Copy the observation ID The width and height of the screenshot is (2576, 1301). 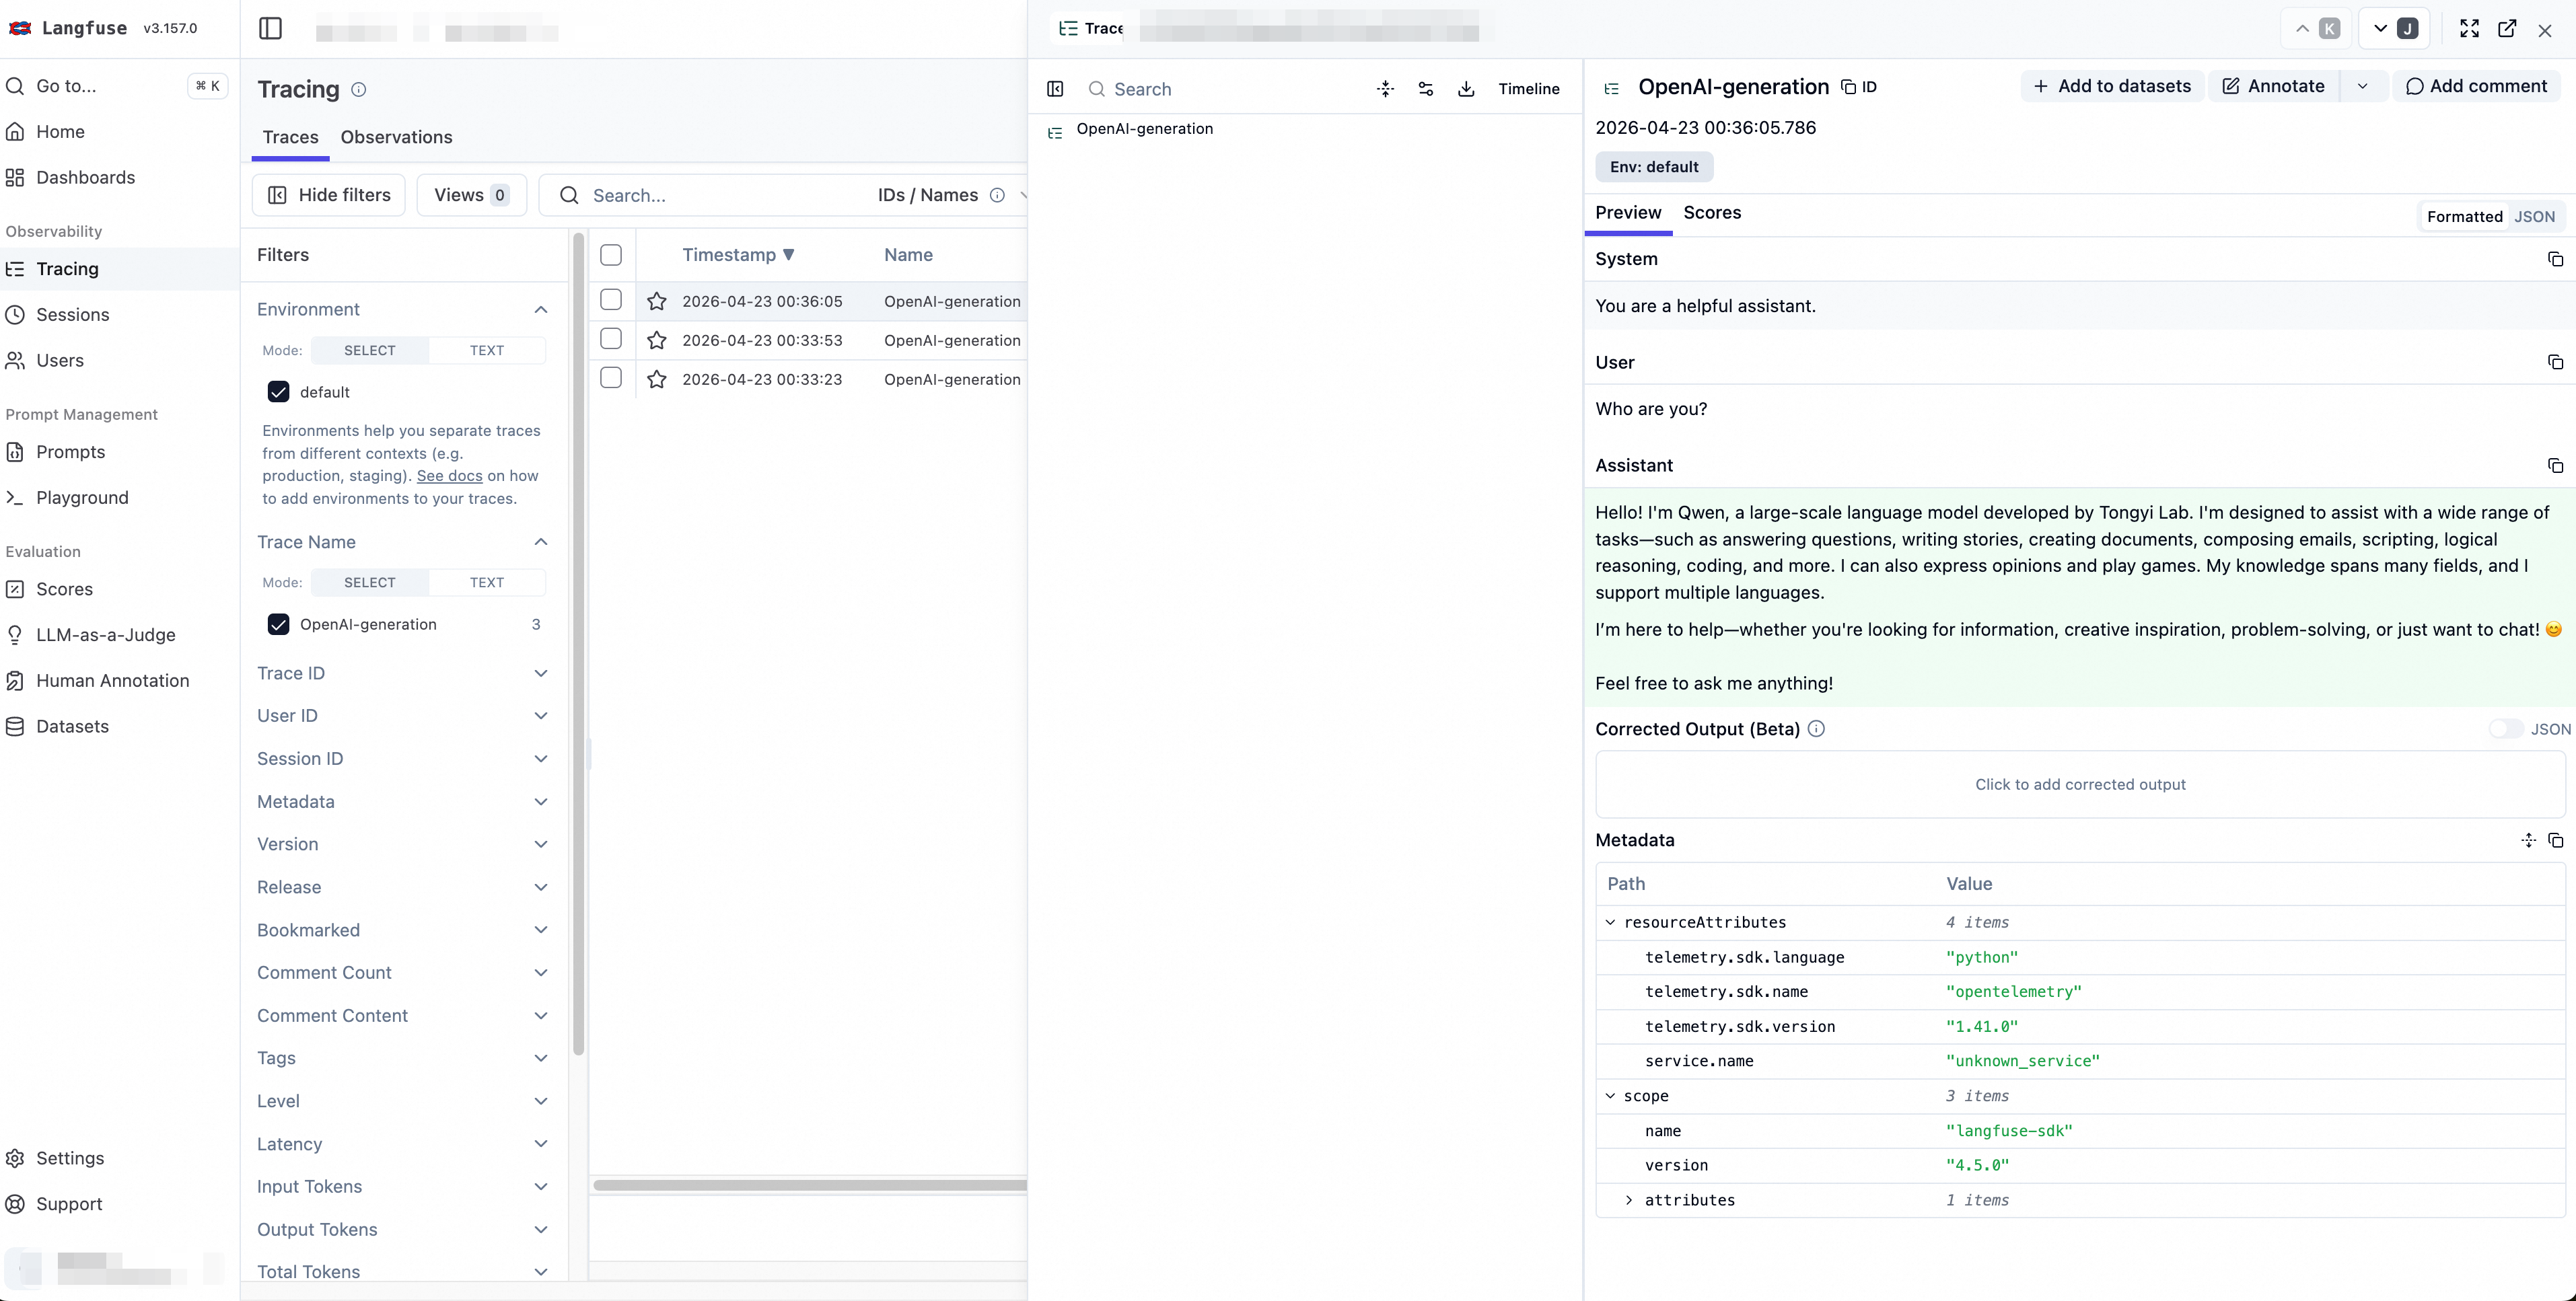[x=1859, y=87]
